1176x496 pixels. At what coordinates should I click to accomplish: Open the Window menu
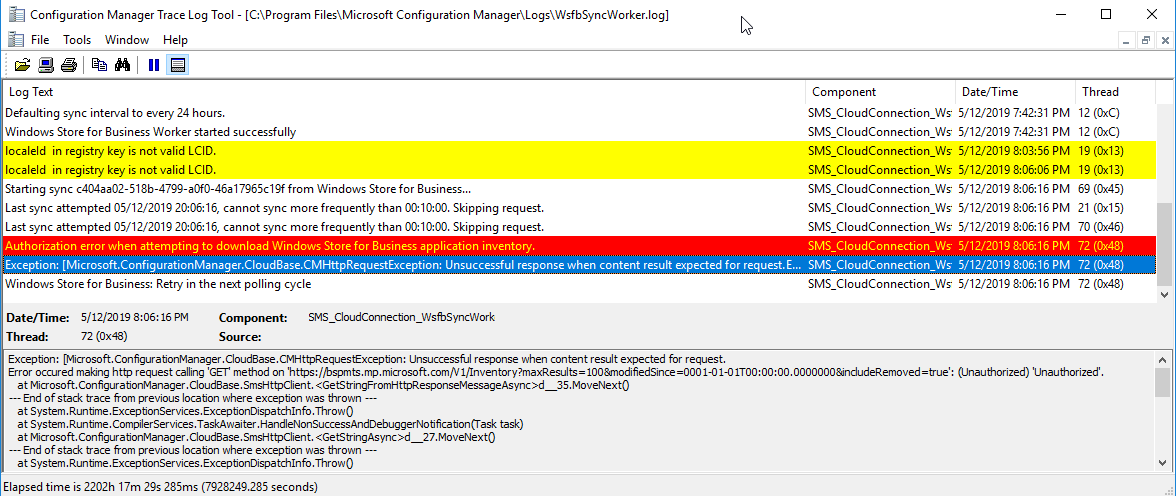point(127,40)
